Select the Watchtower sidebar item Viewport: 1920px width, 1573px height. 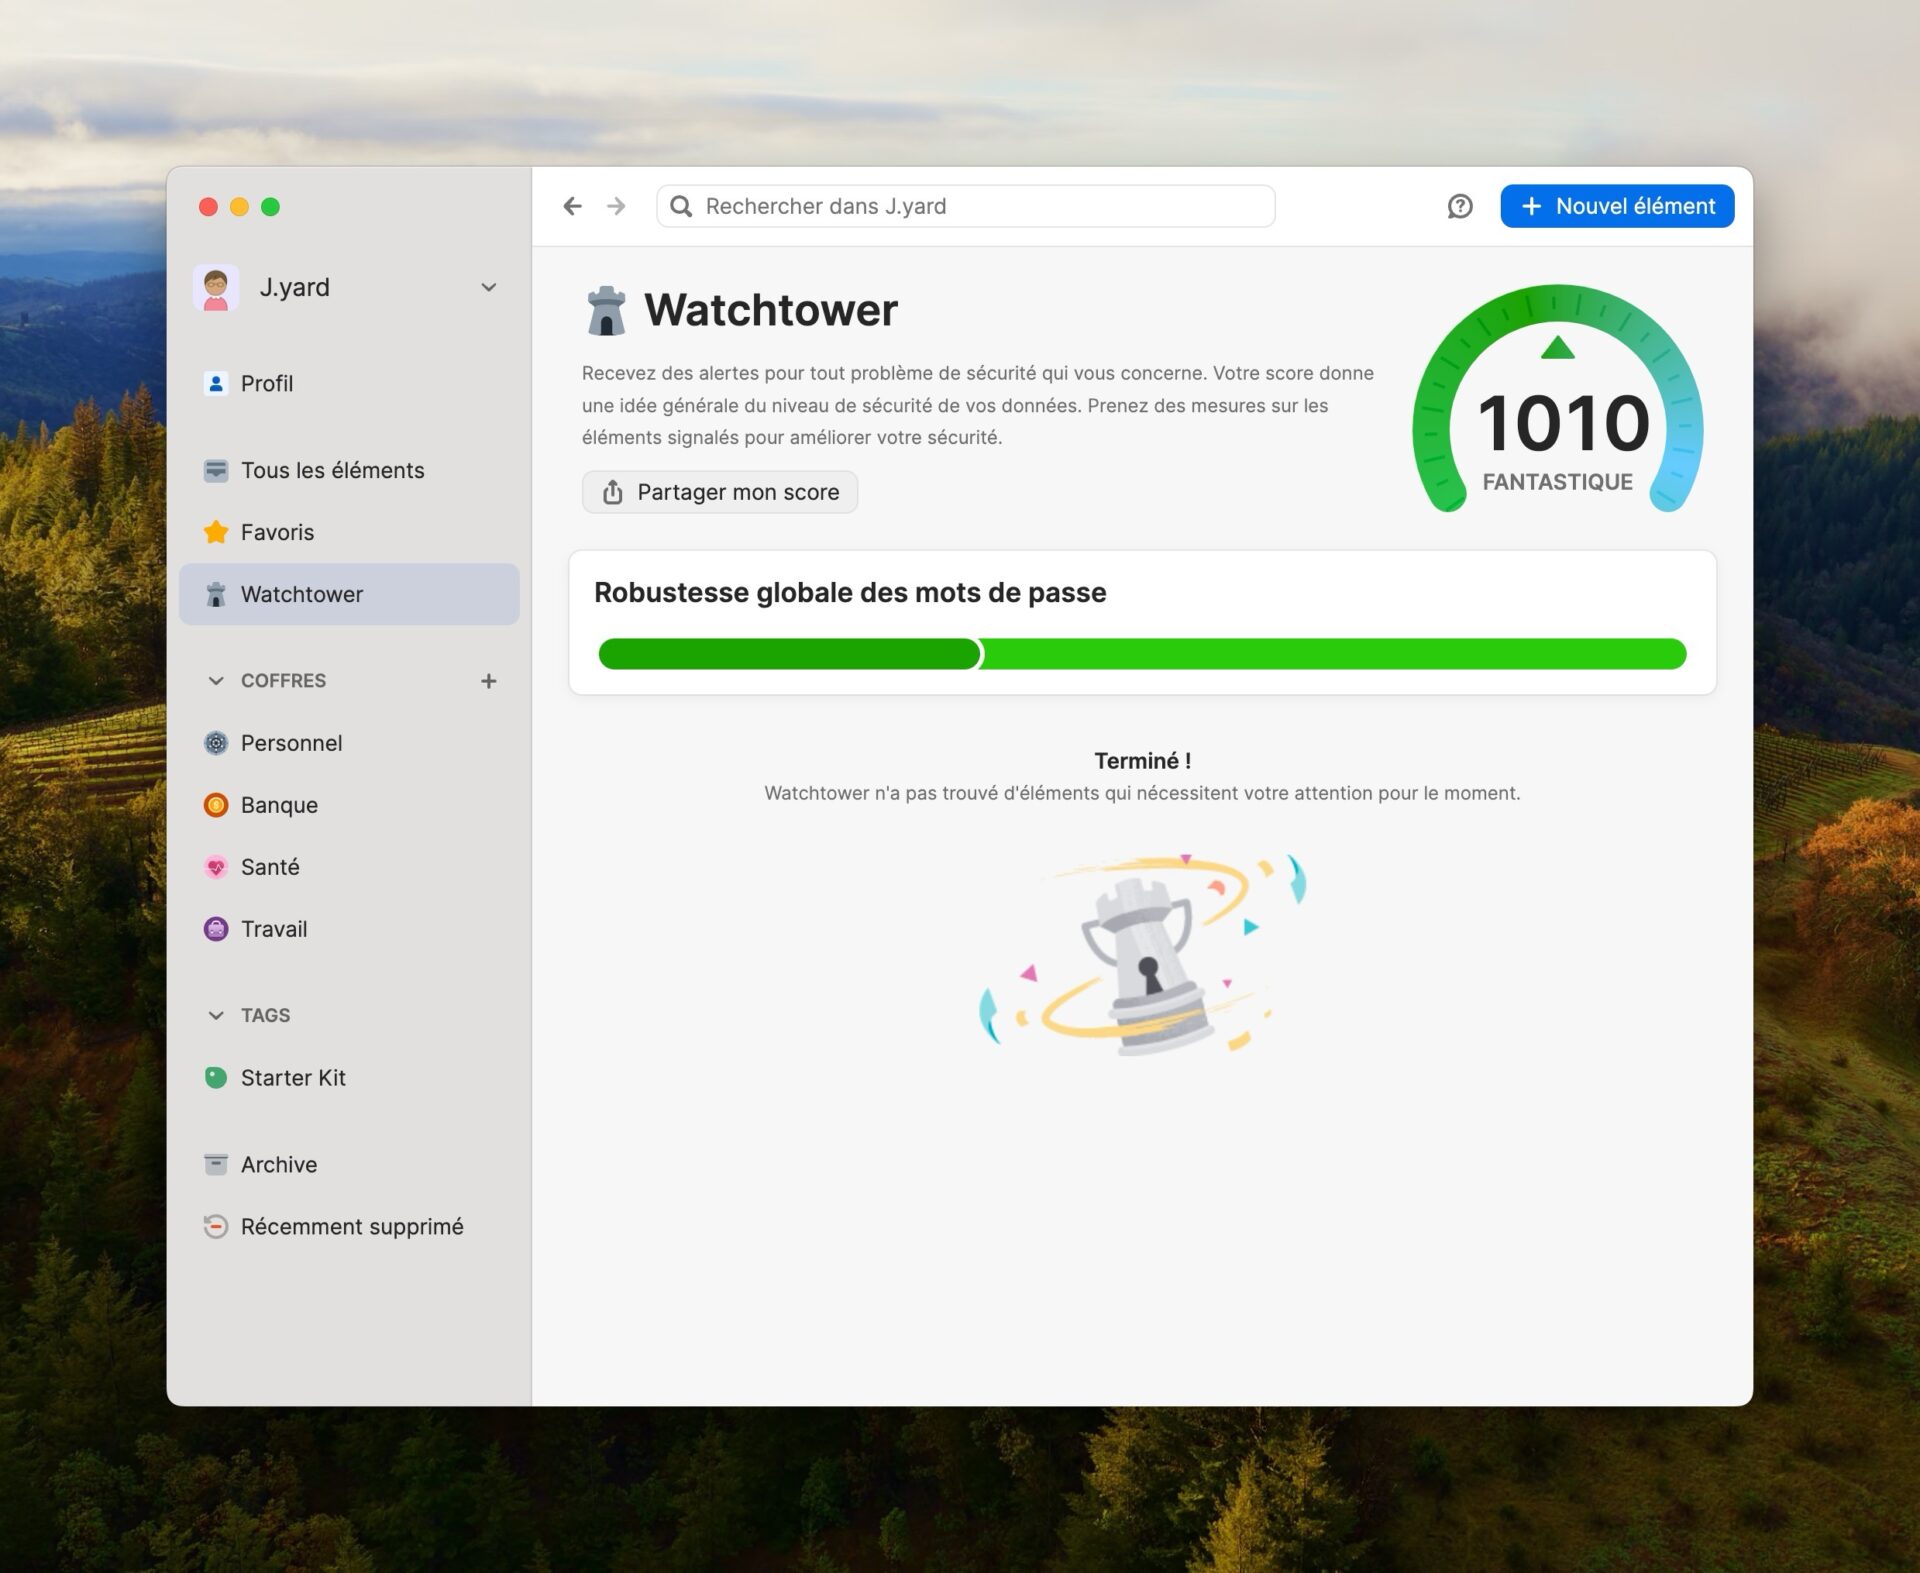pyautogui.click(x=349, y=594)
